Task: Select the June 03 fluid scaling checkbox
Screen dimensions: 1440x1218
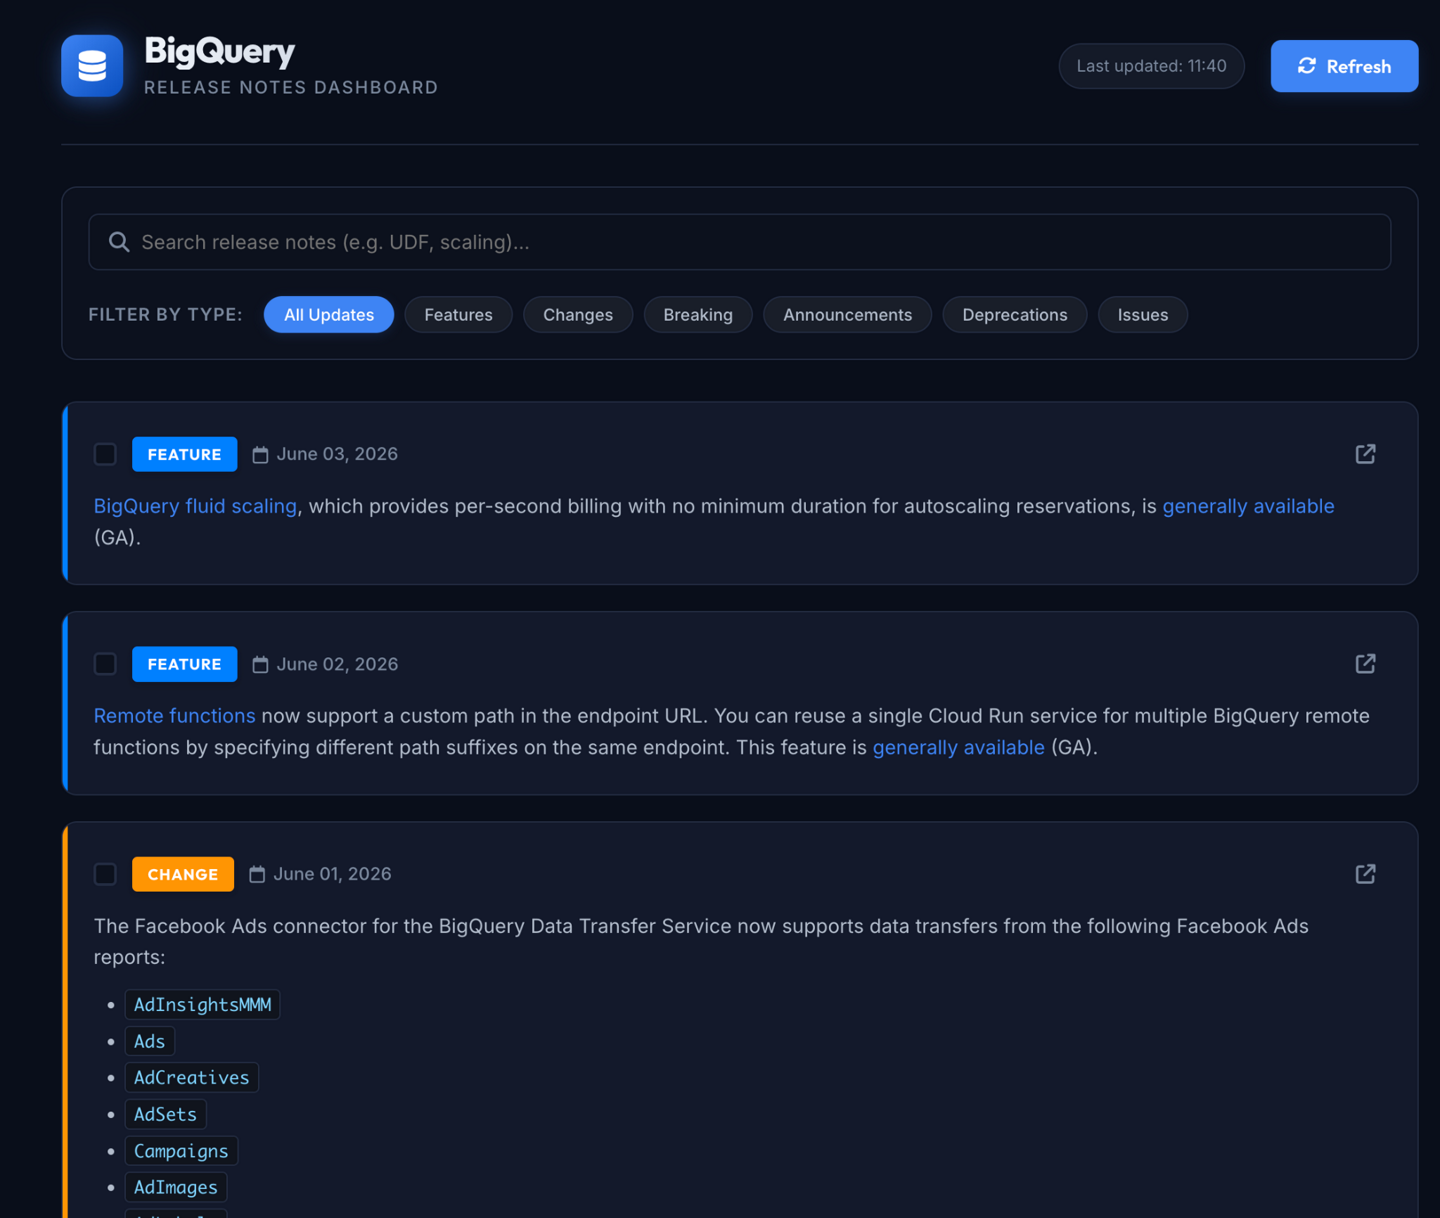Action: point(105,454)
